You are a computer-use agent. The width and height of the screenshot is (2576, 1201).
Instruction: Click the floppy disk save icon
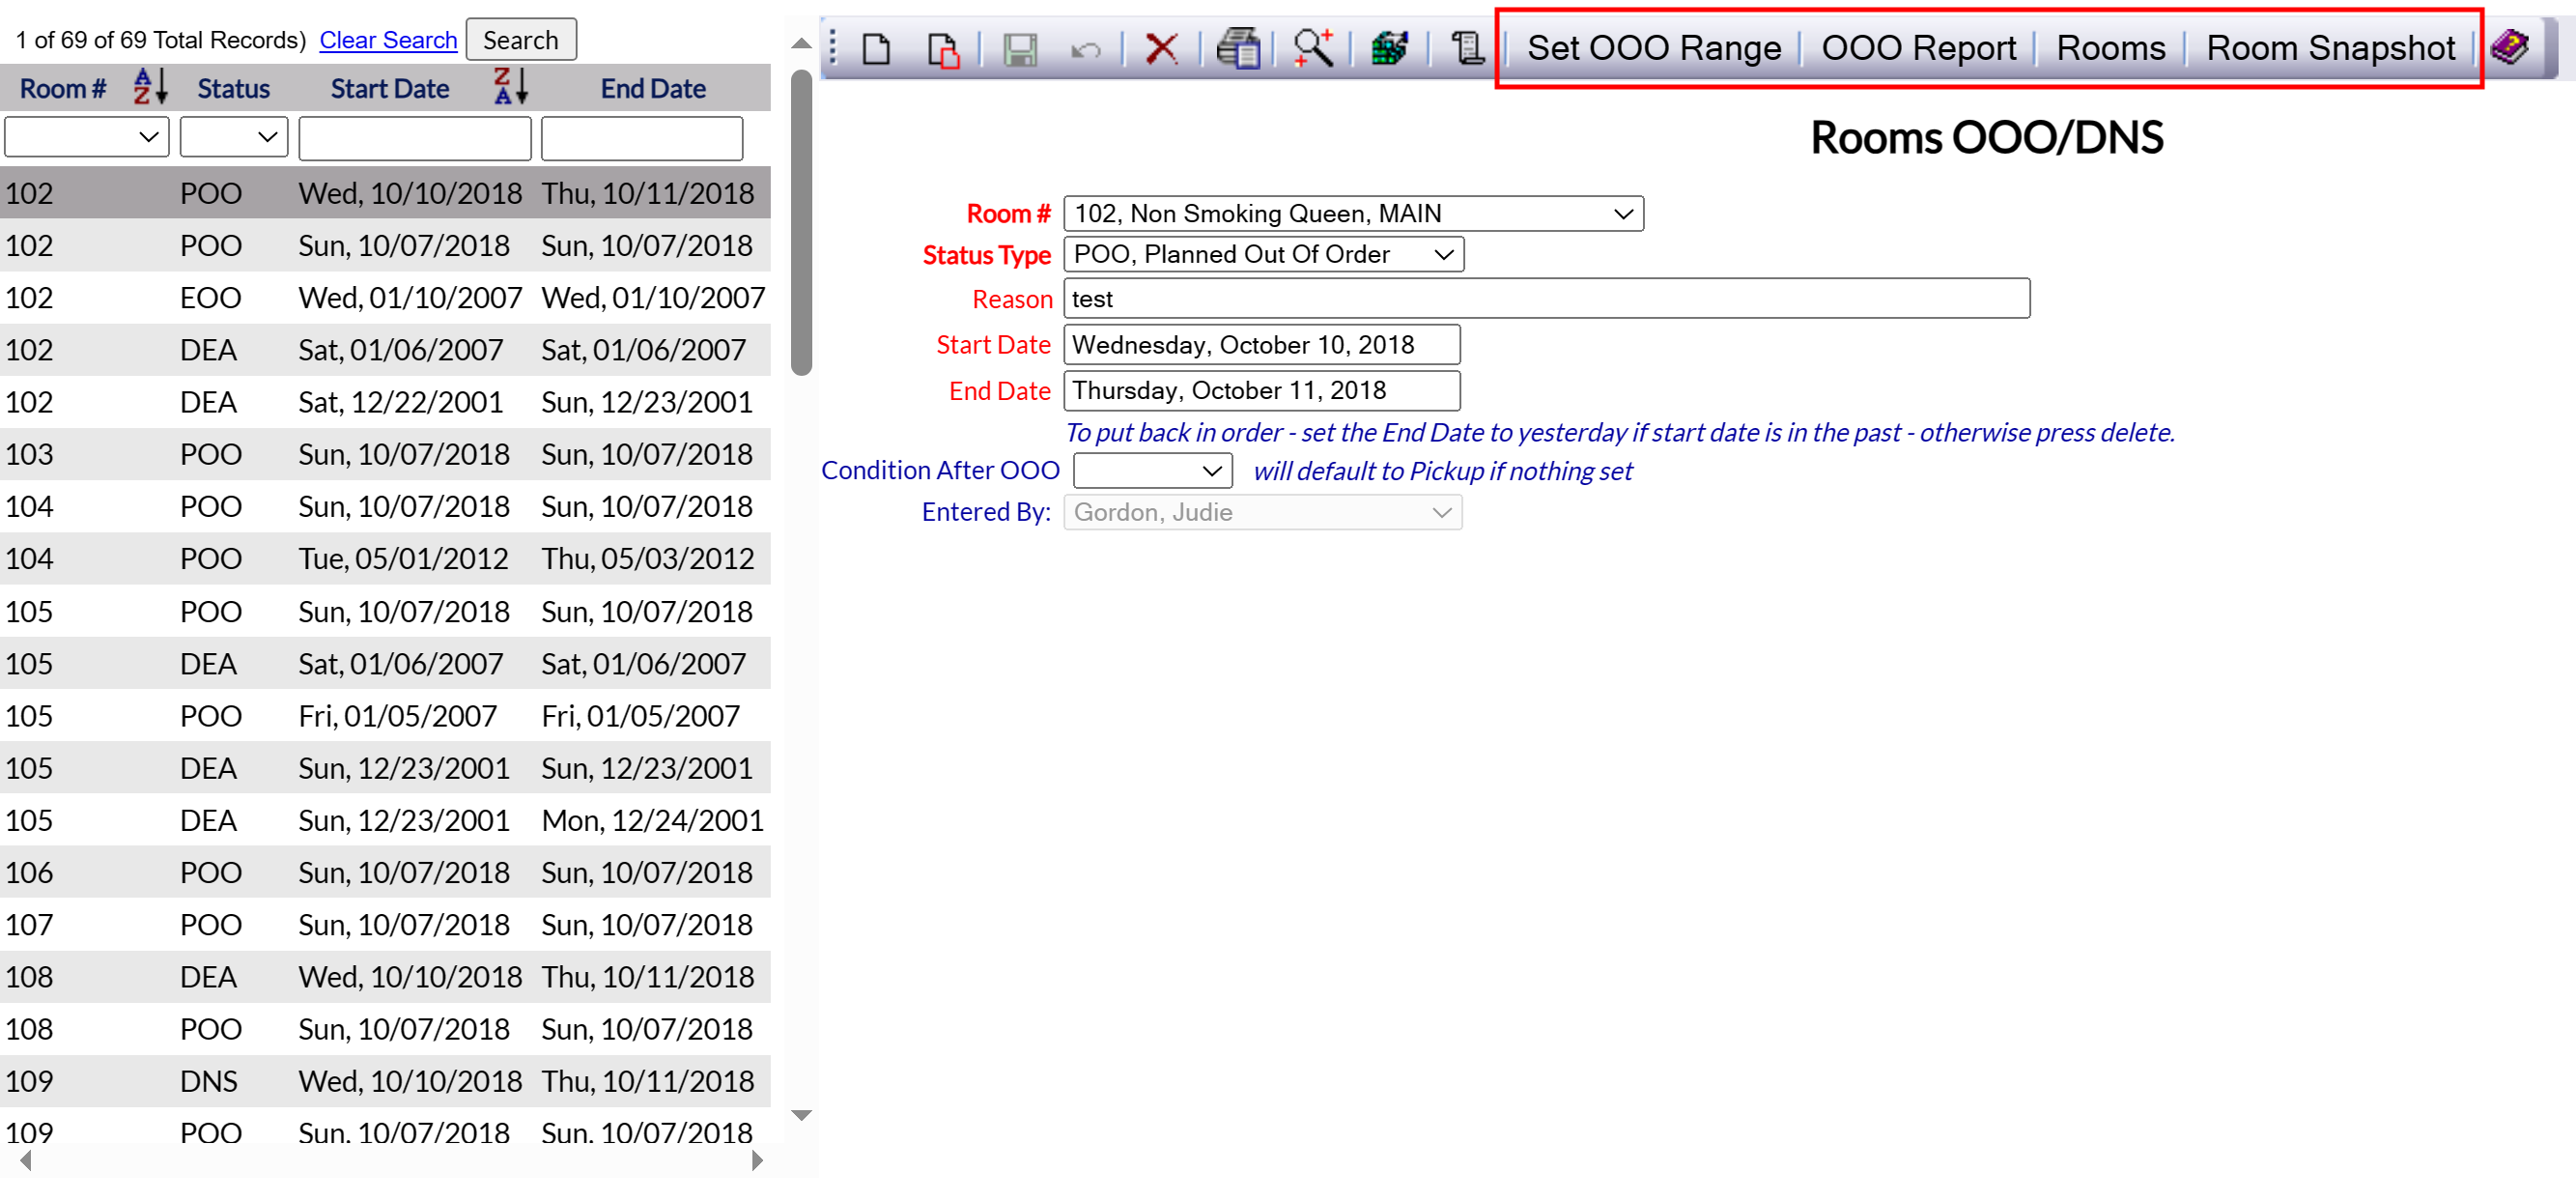(x=1020, y=48)
